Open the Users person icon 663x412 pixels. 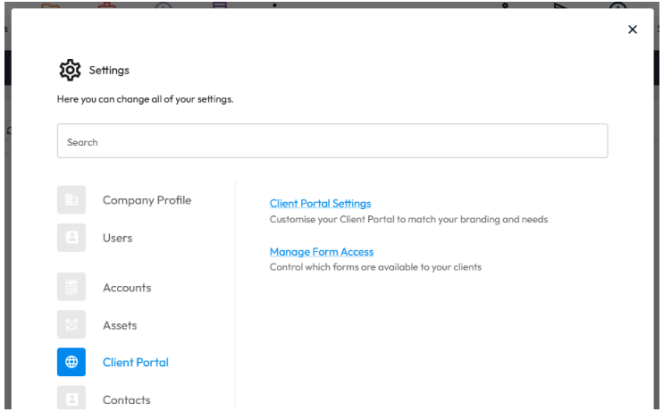71,237
